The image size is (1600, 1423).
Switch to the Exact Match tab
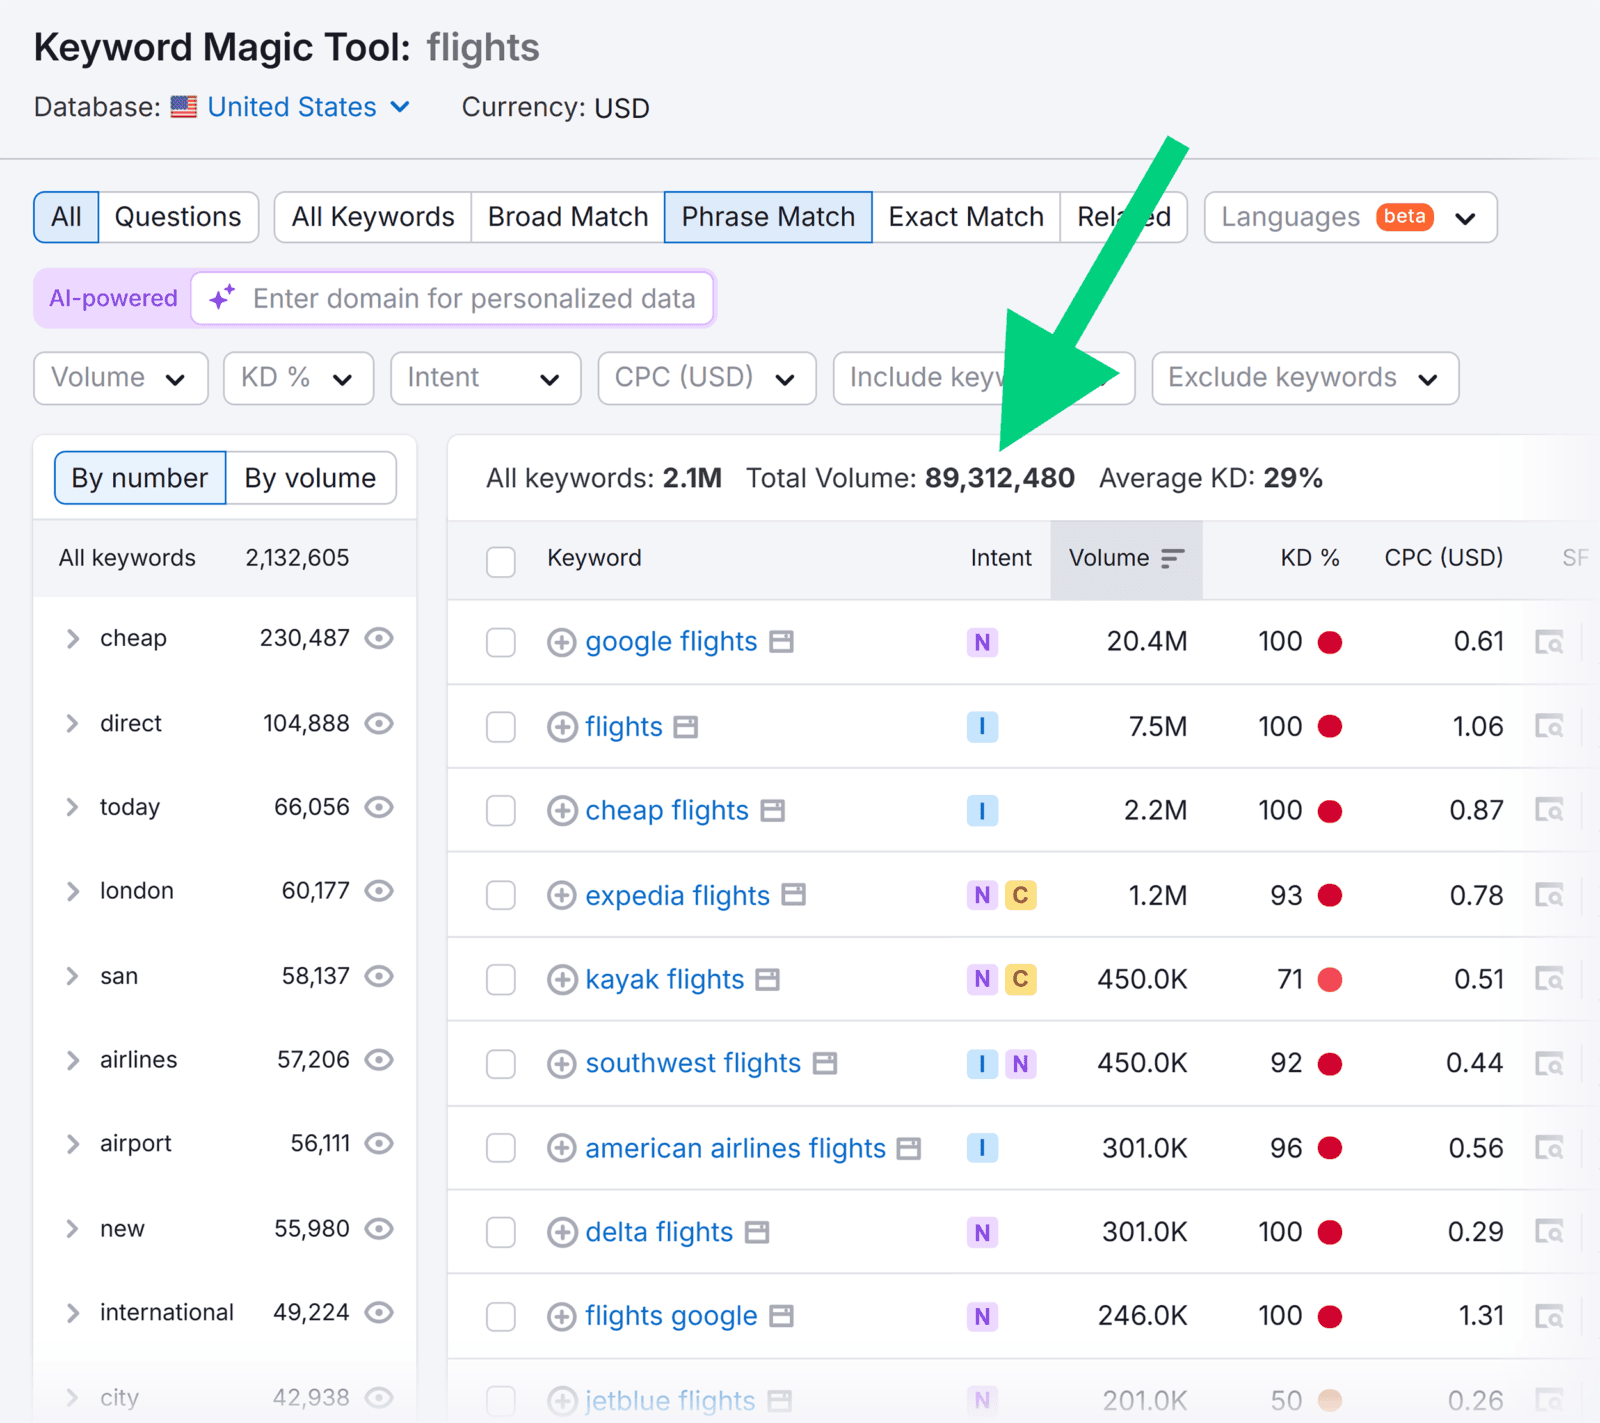click(965, 216)
